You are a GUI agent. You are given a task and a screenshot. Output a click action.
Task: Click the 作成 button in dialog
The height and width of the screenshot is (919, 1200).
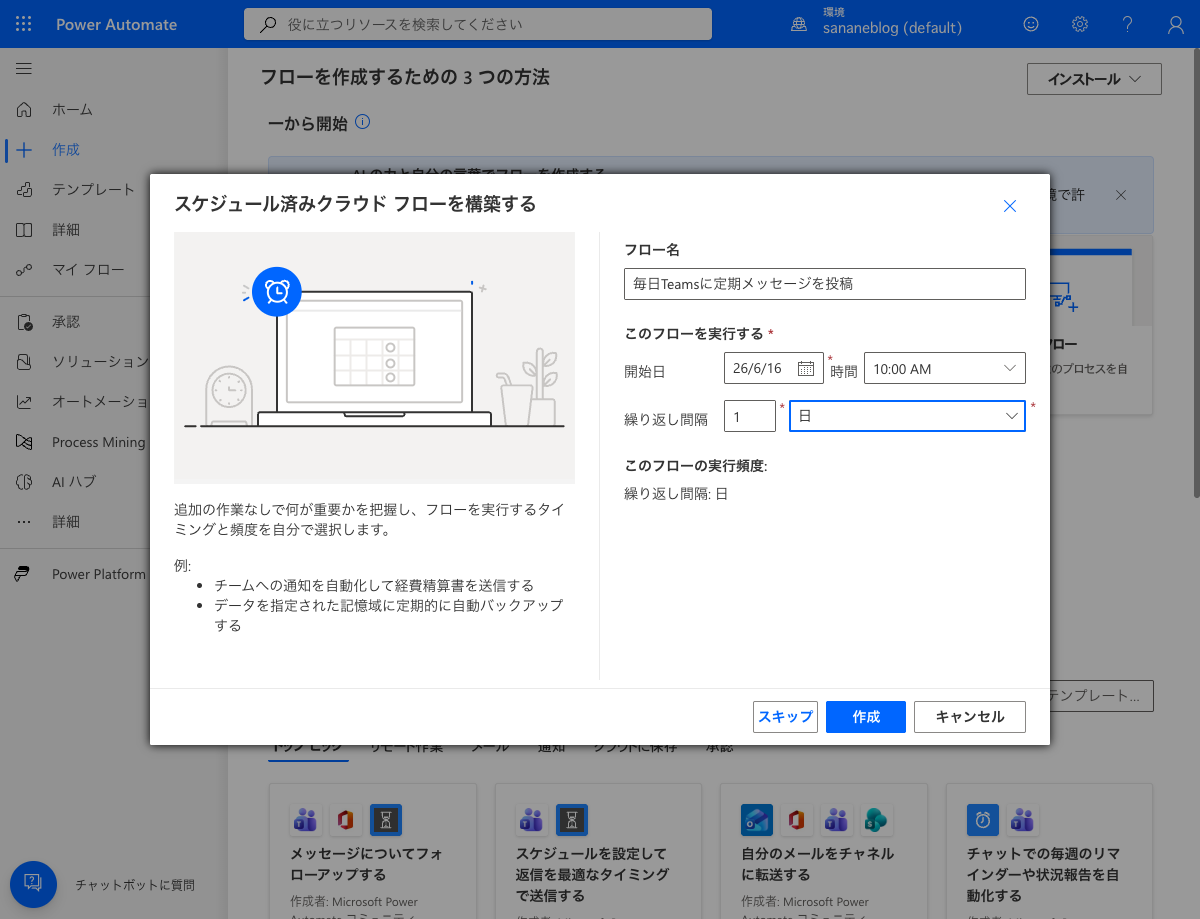(866, 717)
